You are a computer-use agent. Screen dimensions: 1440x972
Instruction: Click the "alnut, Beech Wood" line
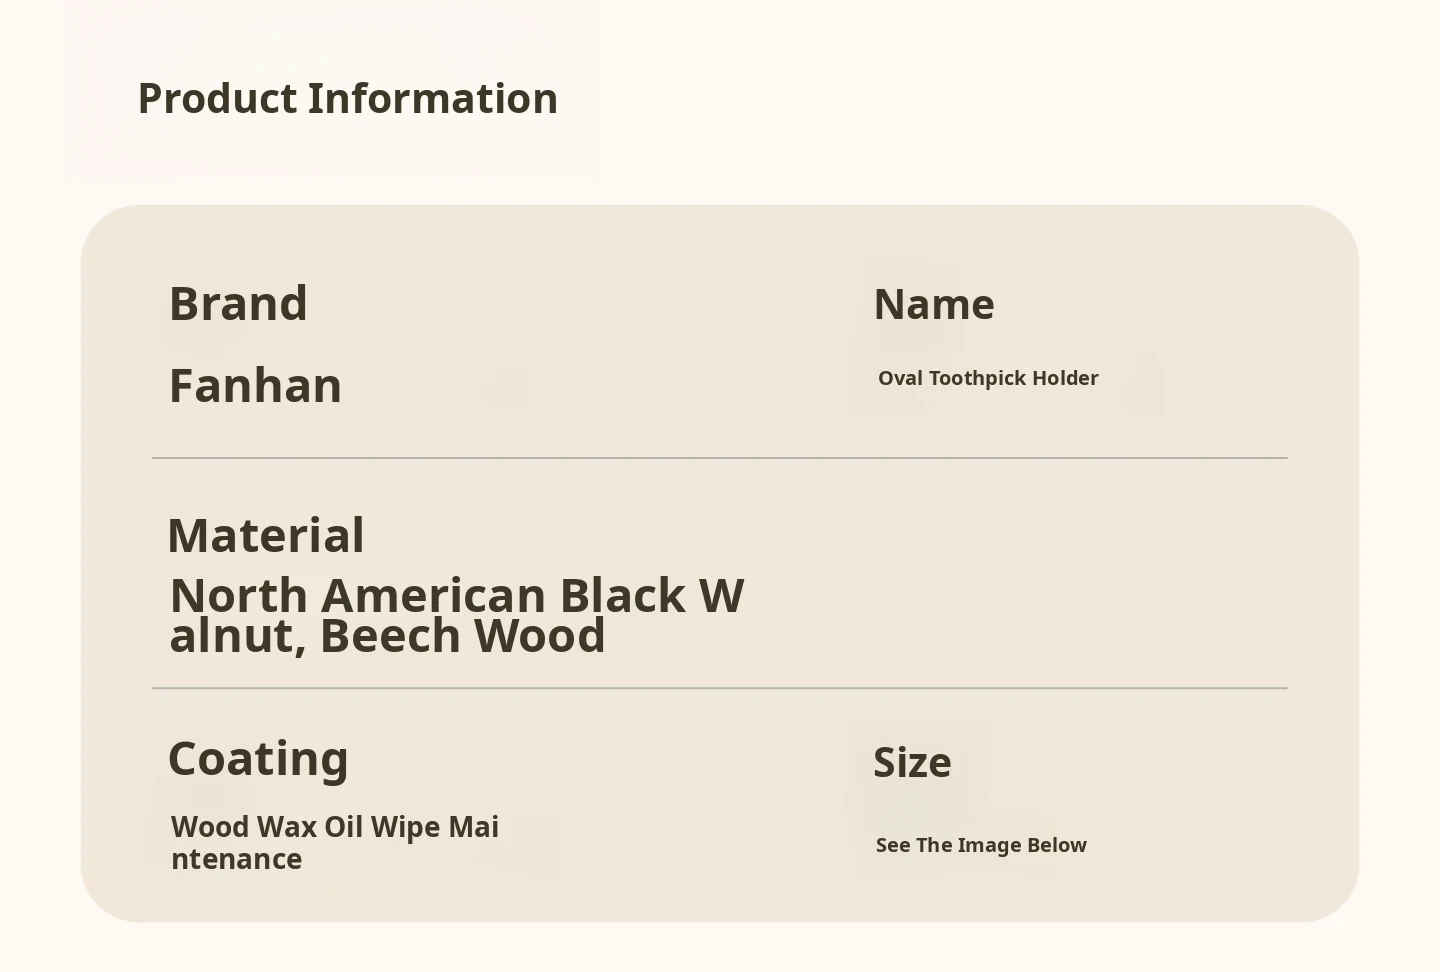point(387,636)
